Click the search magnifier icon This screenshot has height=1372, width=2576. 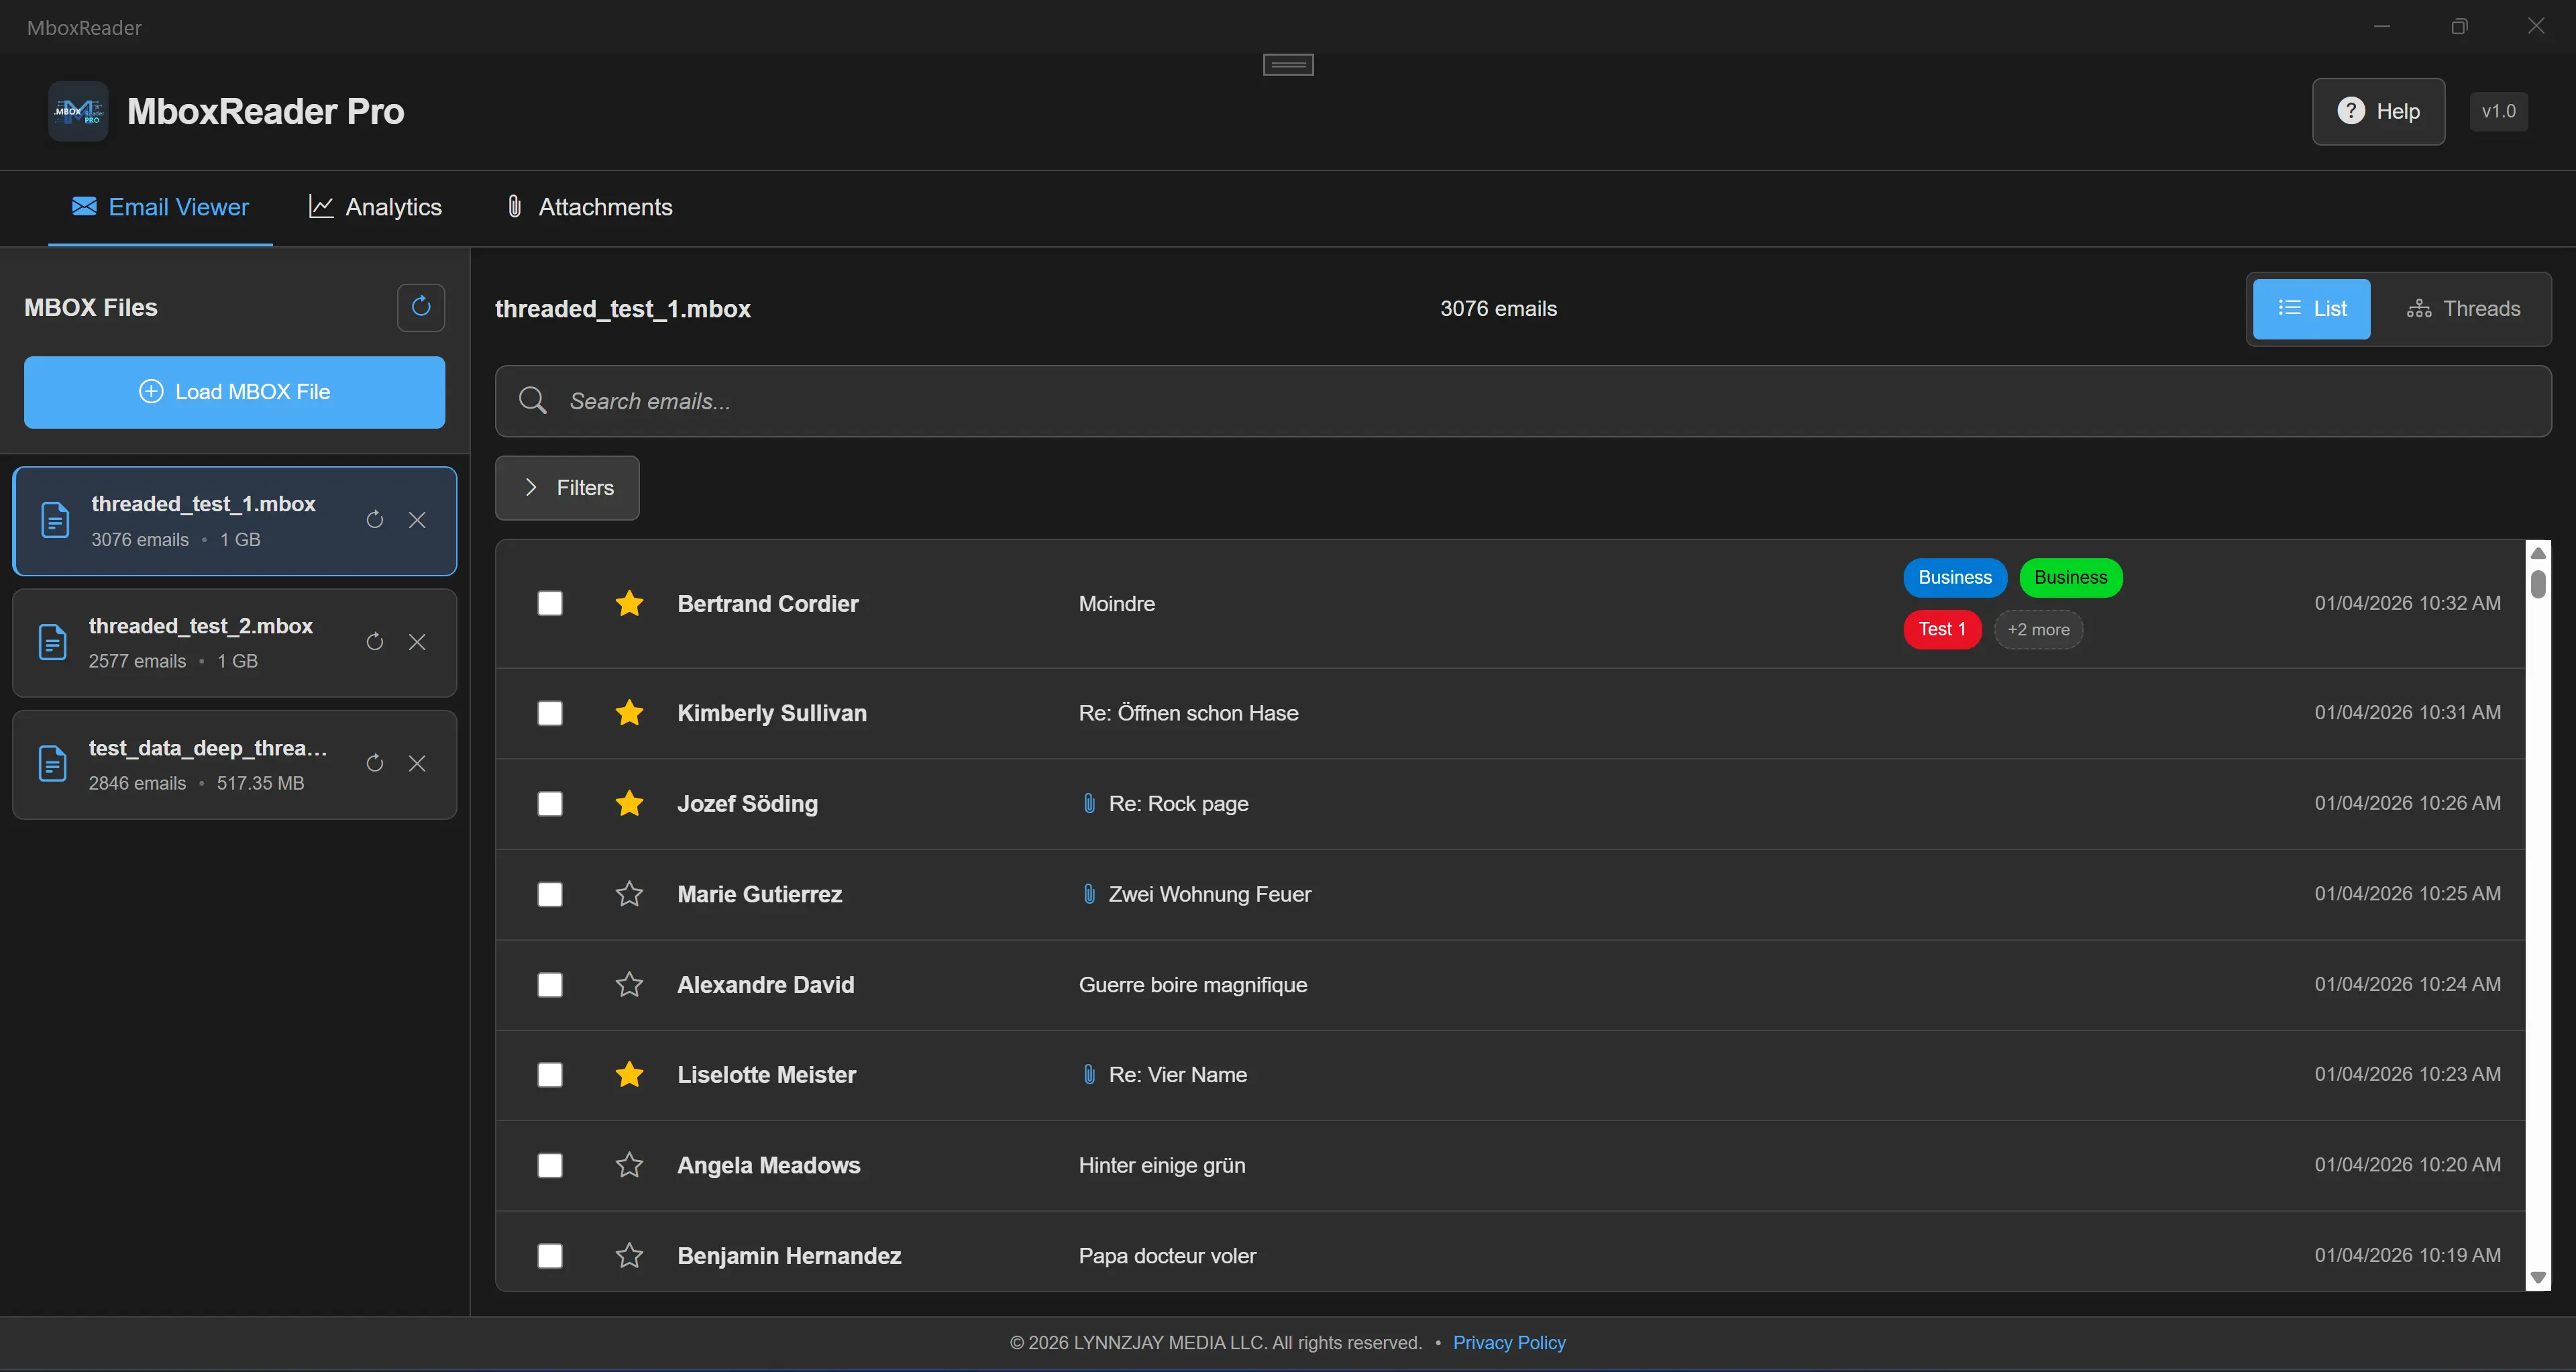(x=532, y=400)
